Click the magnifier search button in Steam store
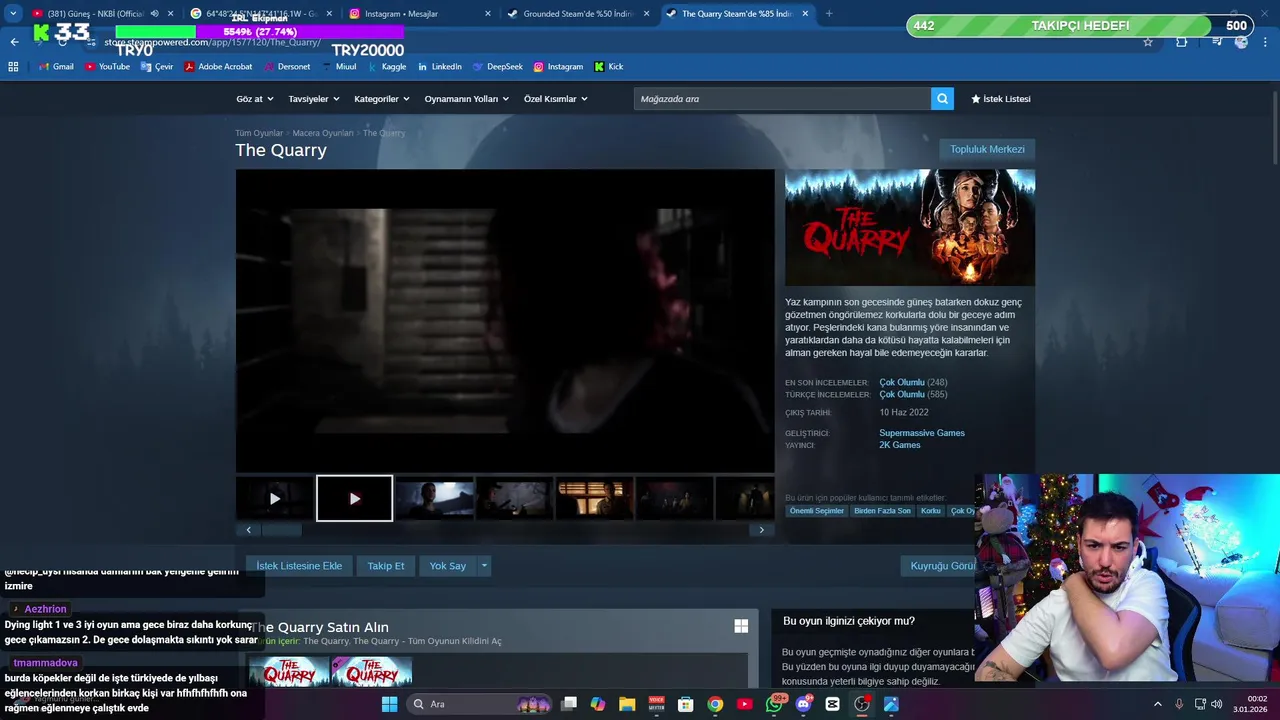This screenshot has height=720, width=1280. pos(942,99)
